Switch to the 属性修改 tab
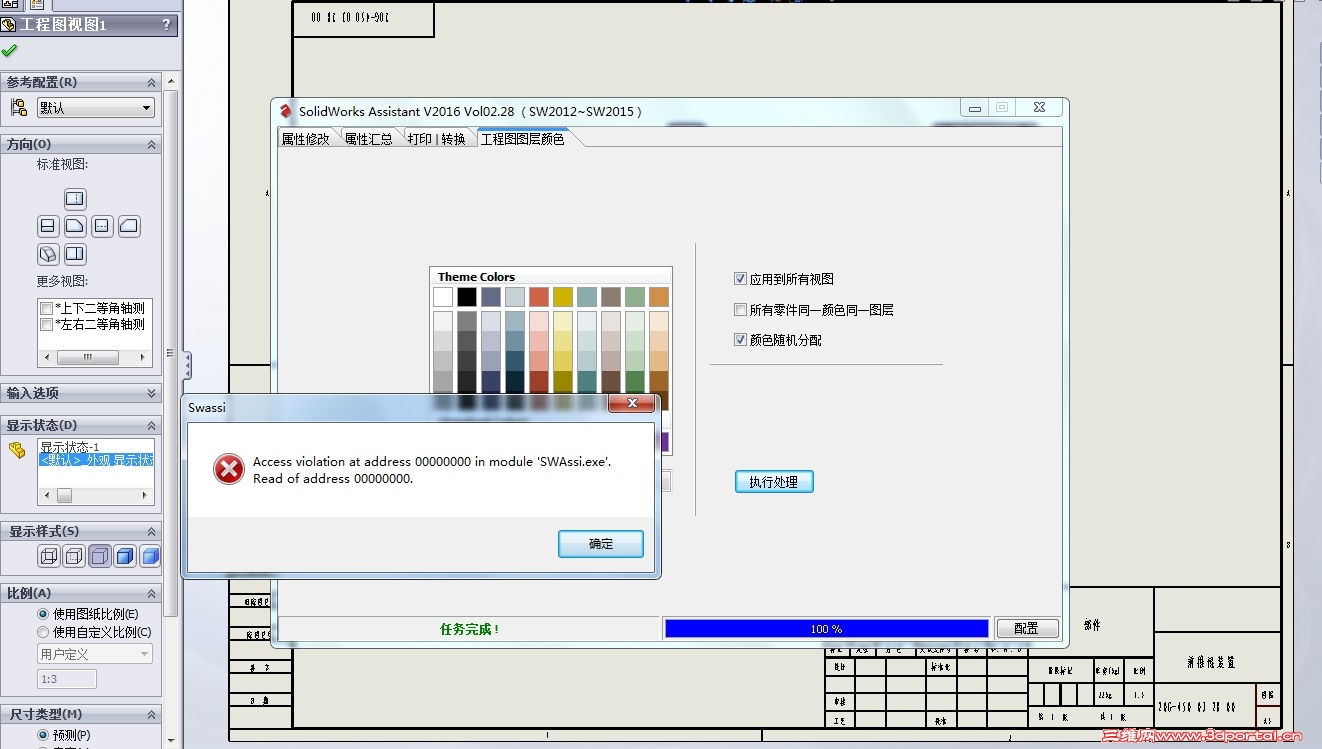Screen dimensions: 1322x749 coord(305,139)
